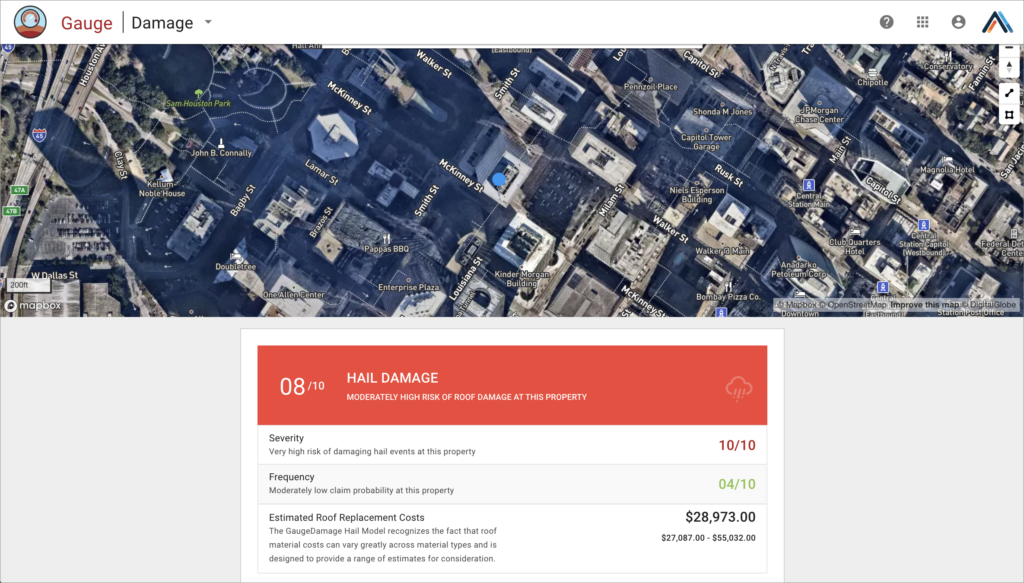Click the Doubletree hotel label
The height and width of the screenshot is (583, 1024).
tap(236, 266)
